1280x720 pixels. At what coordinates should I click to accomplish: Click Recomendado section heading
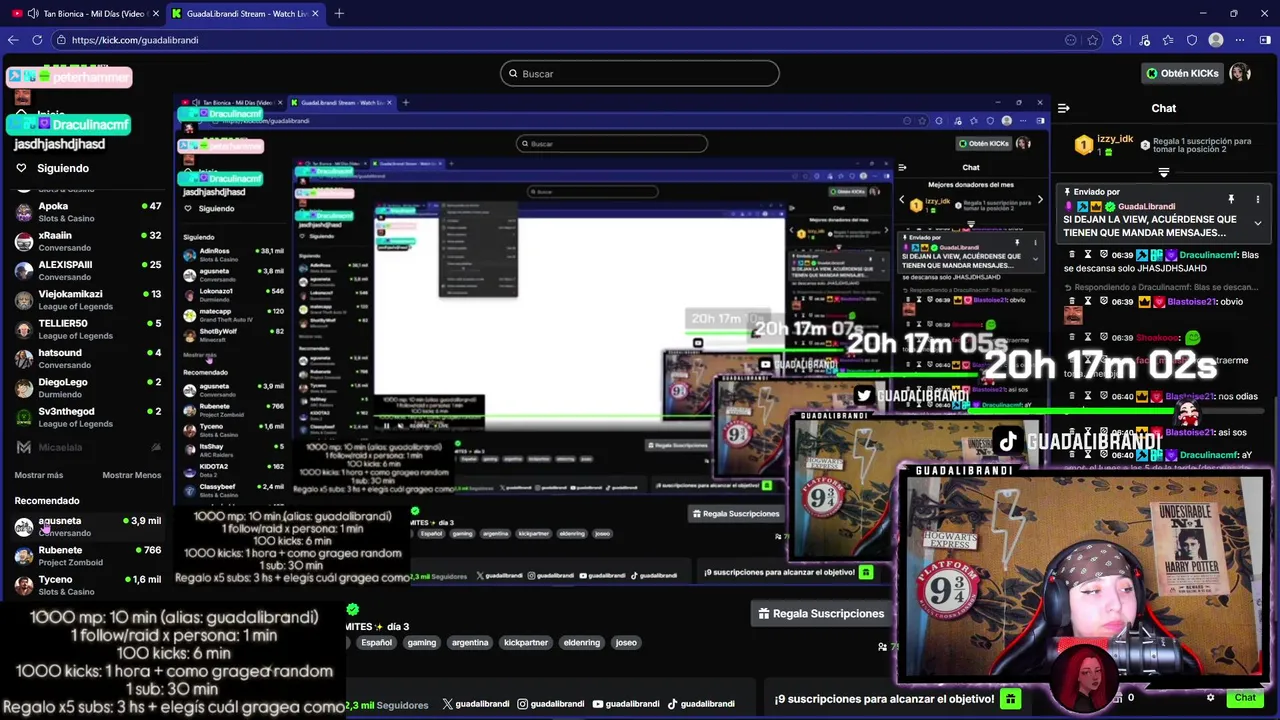(x=47, y=500)
